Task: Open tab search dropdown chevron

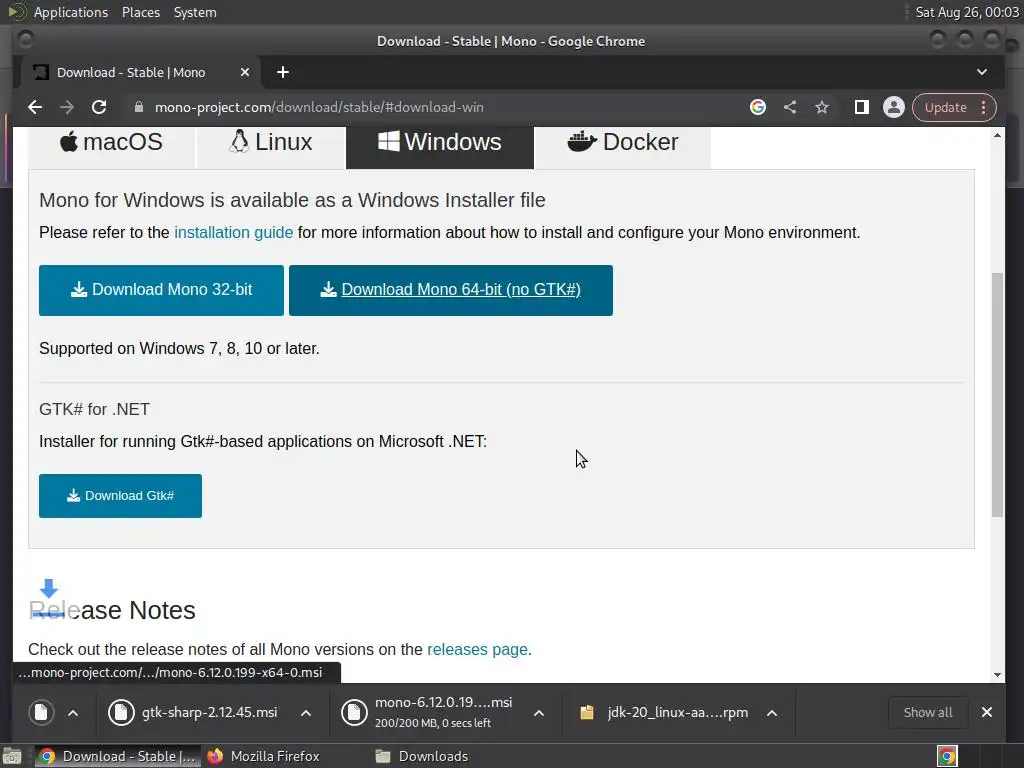Action: click(982, 72)
